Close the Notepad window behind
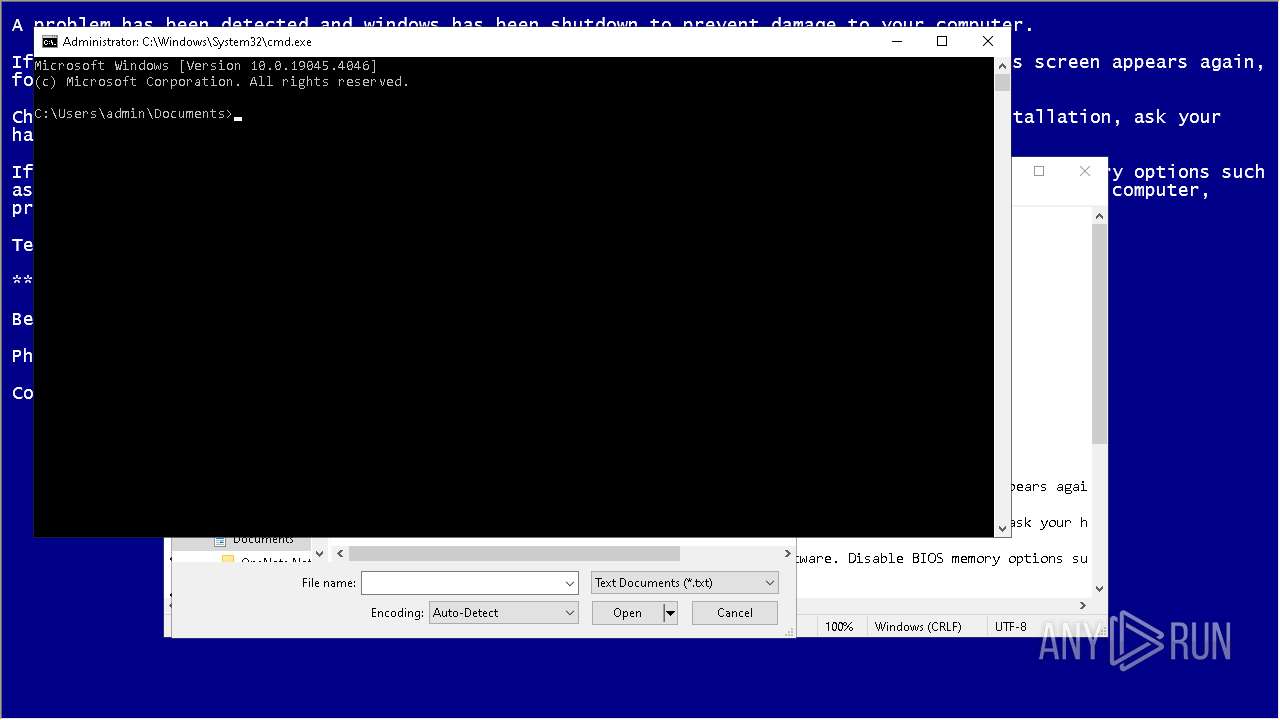This screenshot has width=1280, height=720. pyautogui.click(x=1085, y=171)
